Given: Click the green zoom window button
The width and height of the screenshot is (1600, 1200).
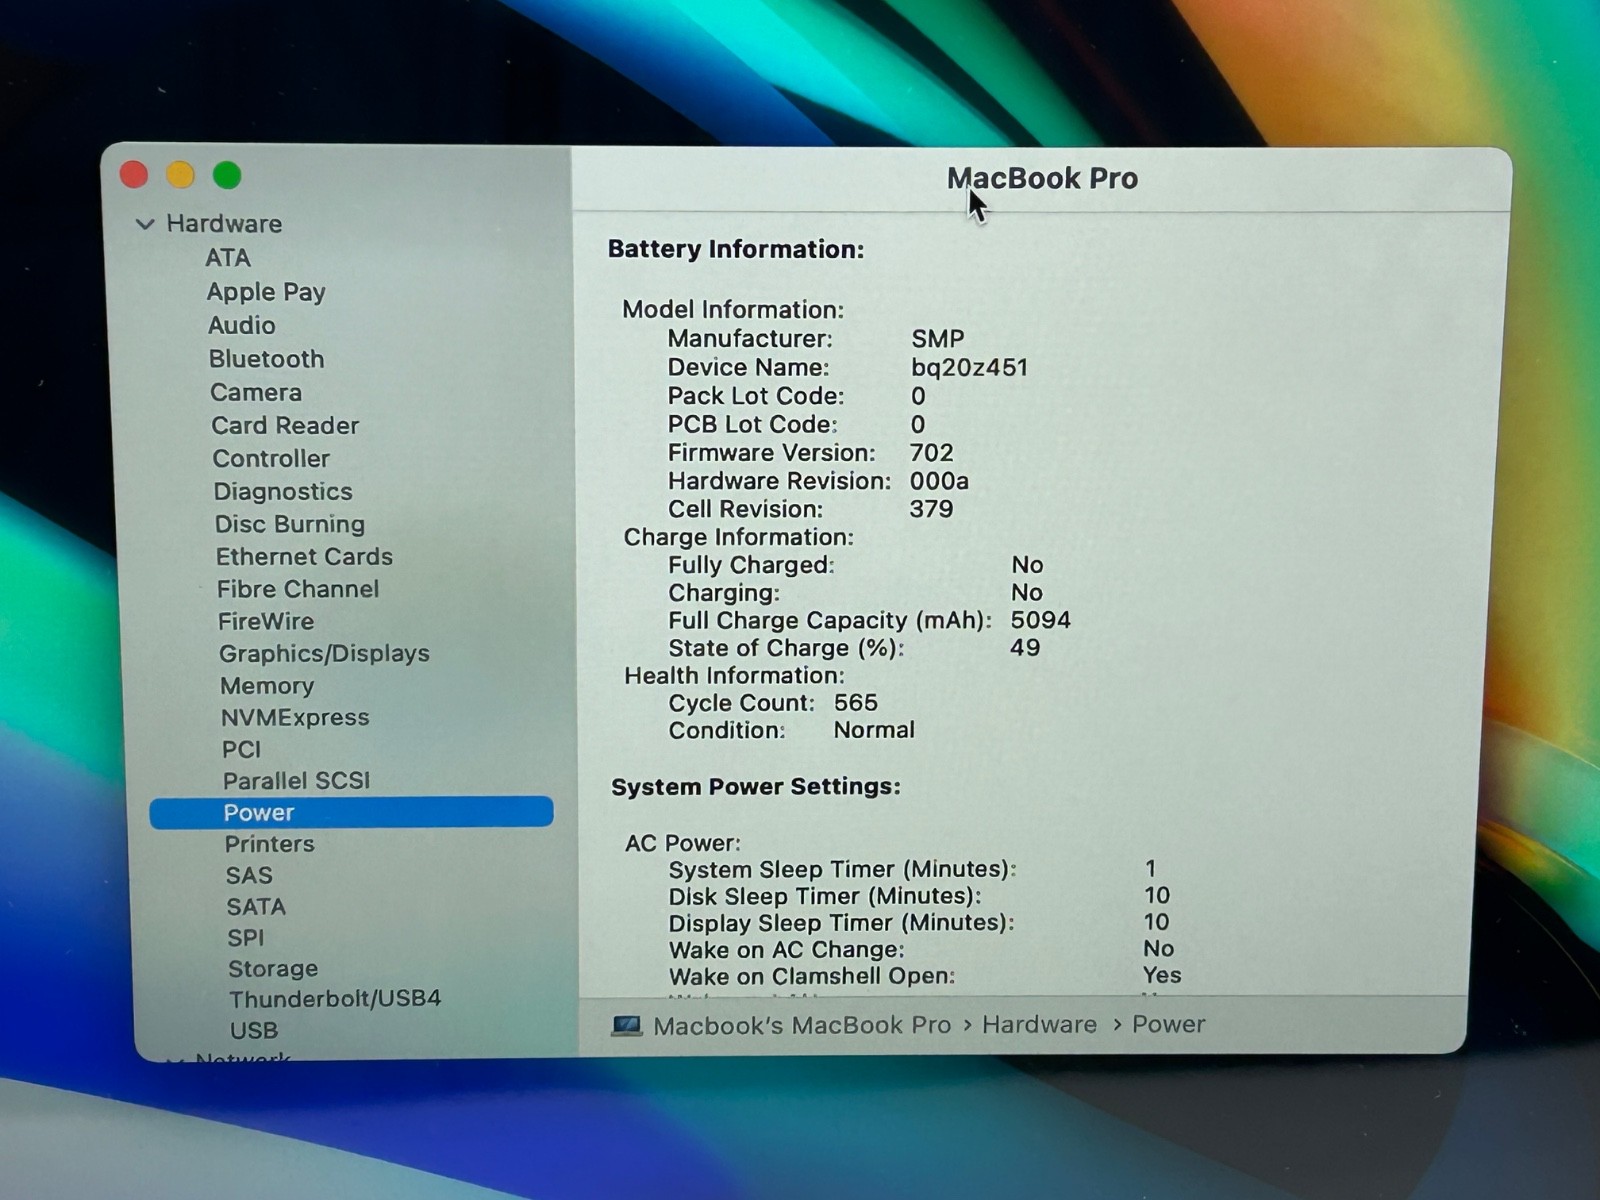Looking at the screenshot, I should pyautogui.click(x=227, y=175).
